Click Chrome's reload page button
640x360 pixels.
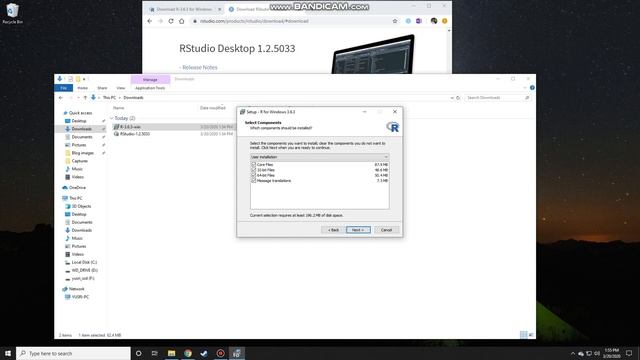(x=171, y=21)
